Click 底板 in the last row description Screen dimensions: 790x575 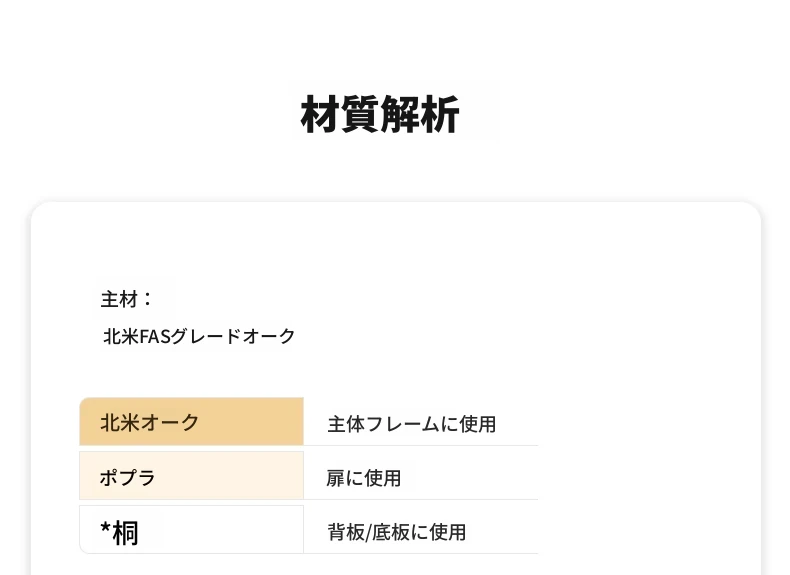[x=391, y=532]
